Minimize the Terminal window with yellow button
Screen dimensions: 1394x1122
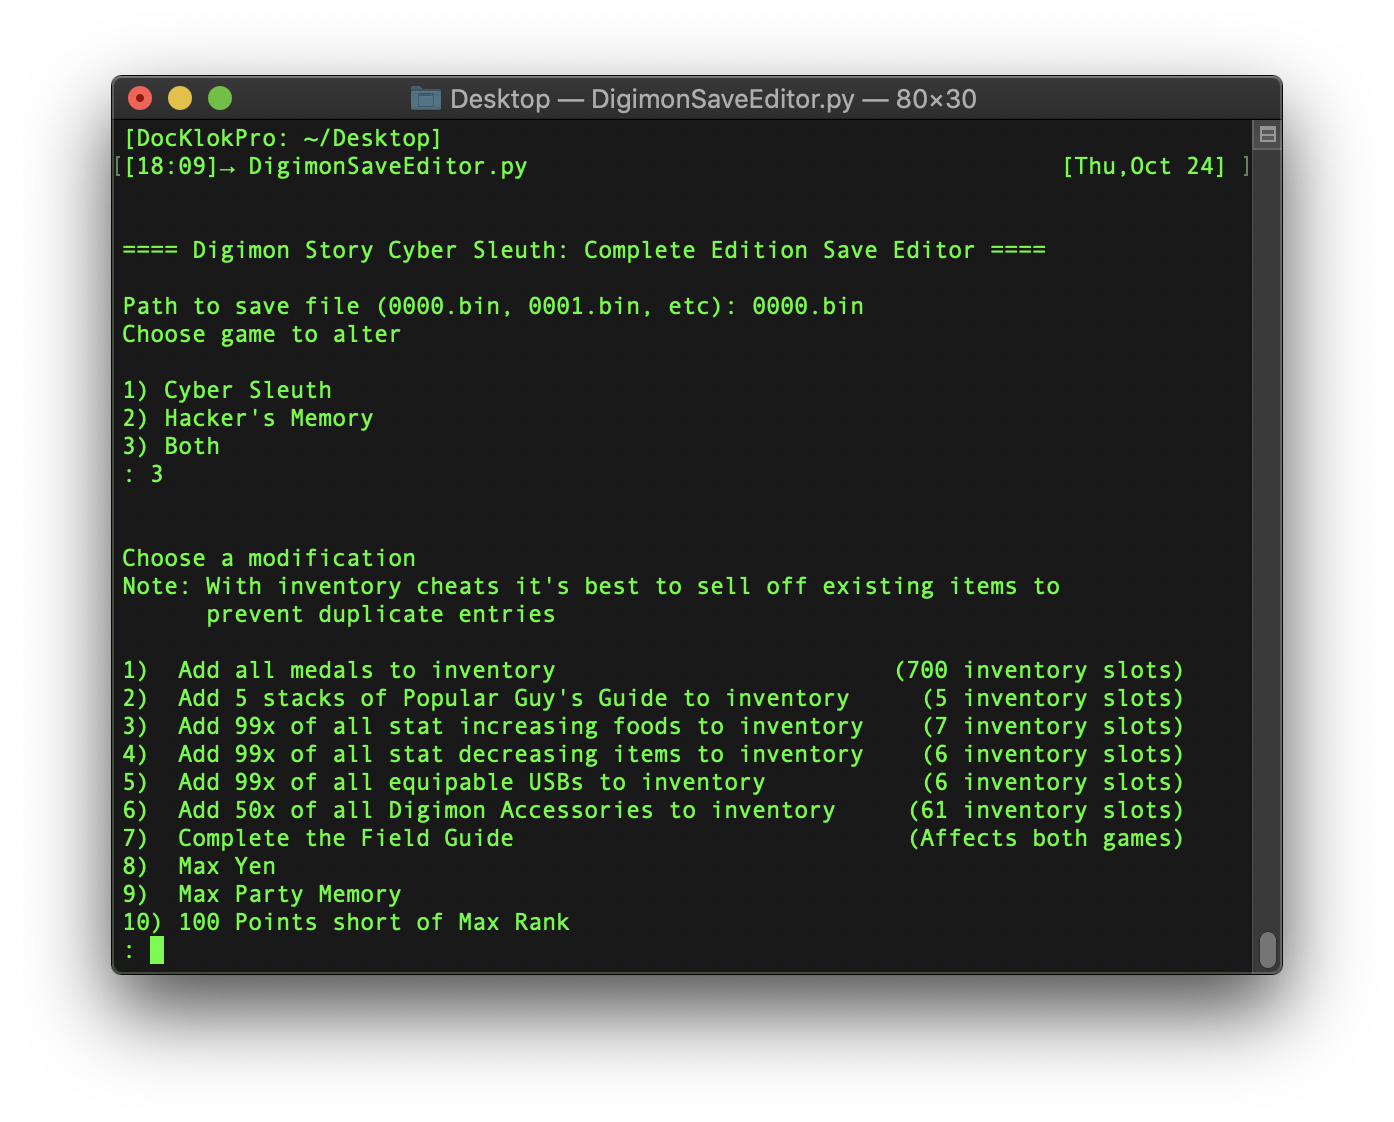pyautogui.click(x=180, y=98)
